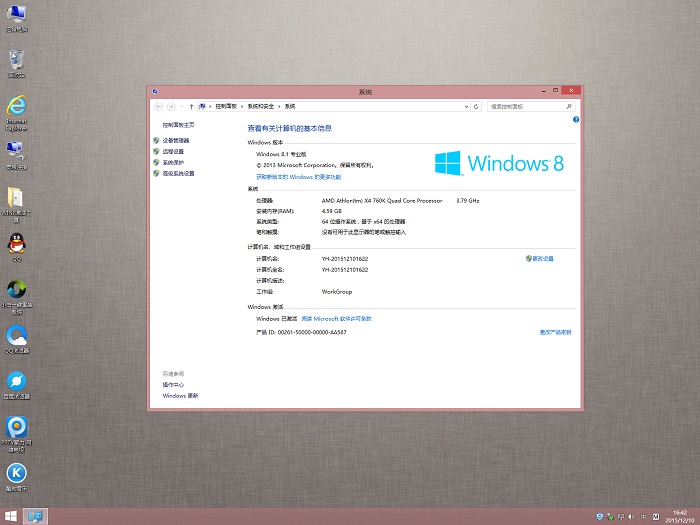Viewport: 700px width, 525px height.
Task: Open the WIN8 activation tool folder
Action: [x=17, y=204]
